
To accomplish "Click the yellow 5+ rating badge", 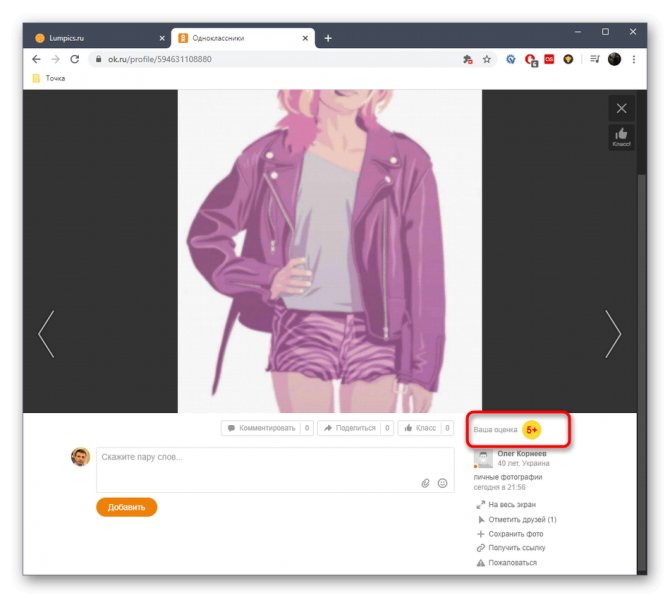I will point(532,430).
